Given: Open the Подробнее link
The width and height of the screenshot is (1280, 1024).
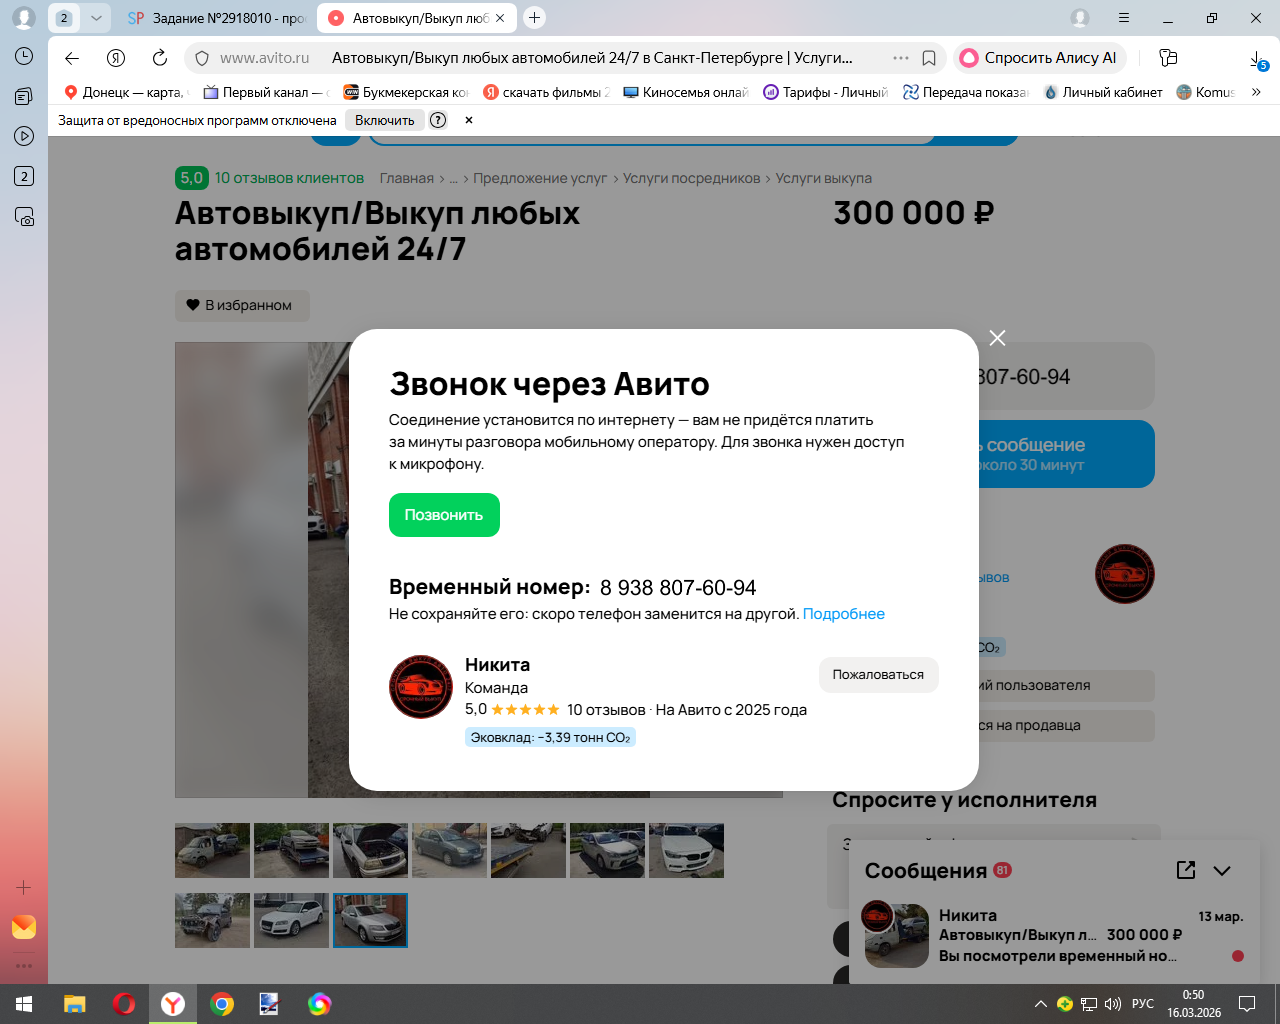Looking at the screenshot, I should point(844,614).
